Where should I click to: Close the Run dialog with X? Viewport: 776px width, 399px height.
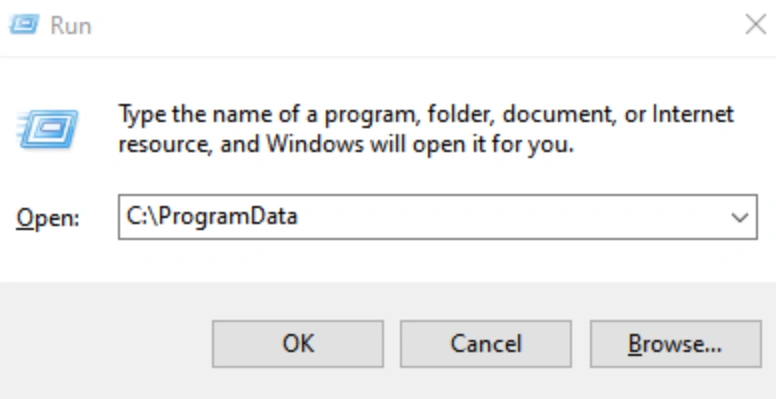click(x=755, y=25)
